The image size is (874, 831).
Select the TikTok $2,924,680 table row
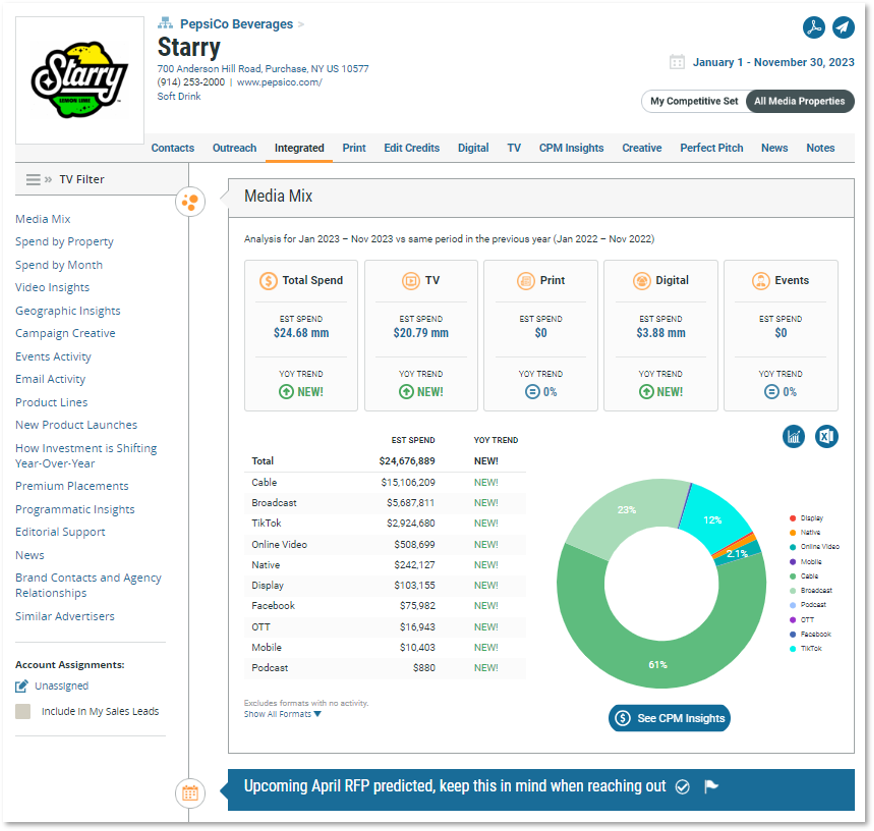[385, 523]
